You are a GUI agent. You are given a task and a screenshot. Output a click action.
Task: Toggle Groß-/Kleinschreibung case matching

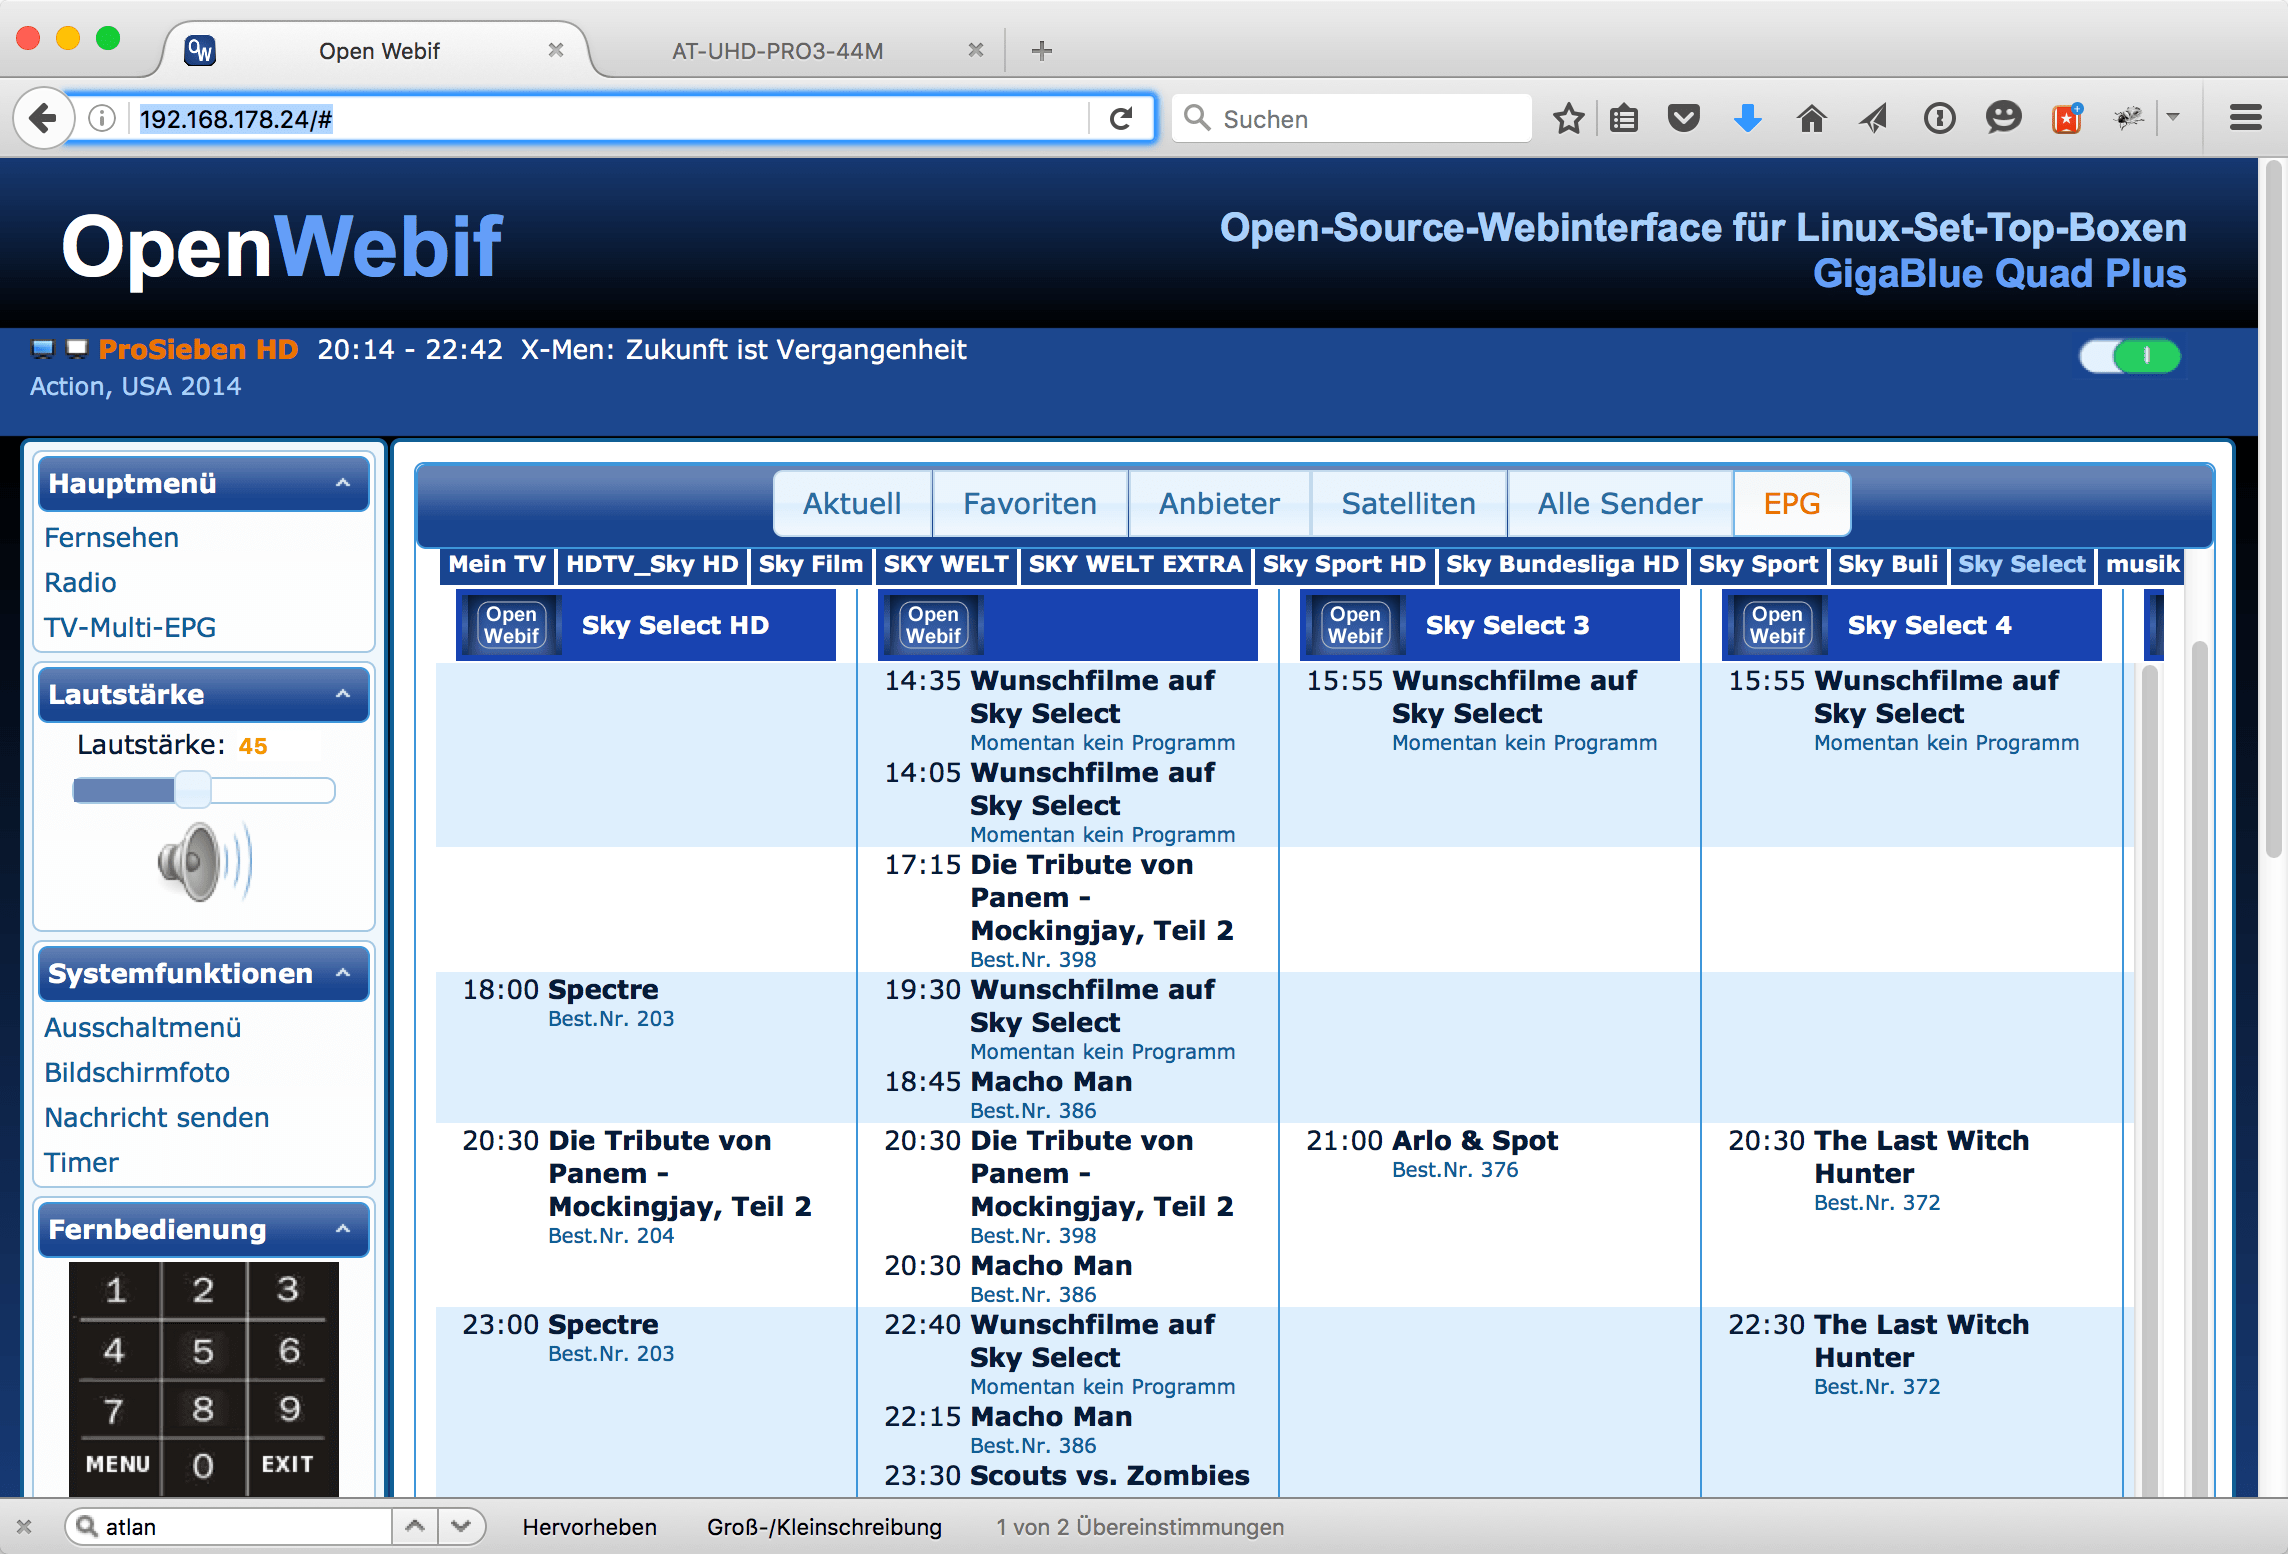click(x=824, y=1527)
